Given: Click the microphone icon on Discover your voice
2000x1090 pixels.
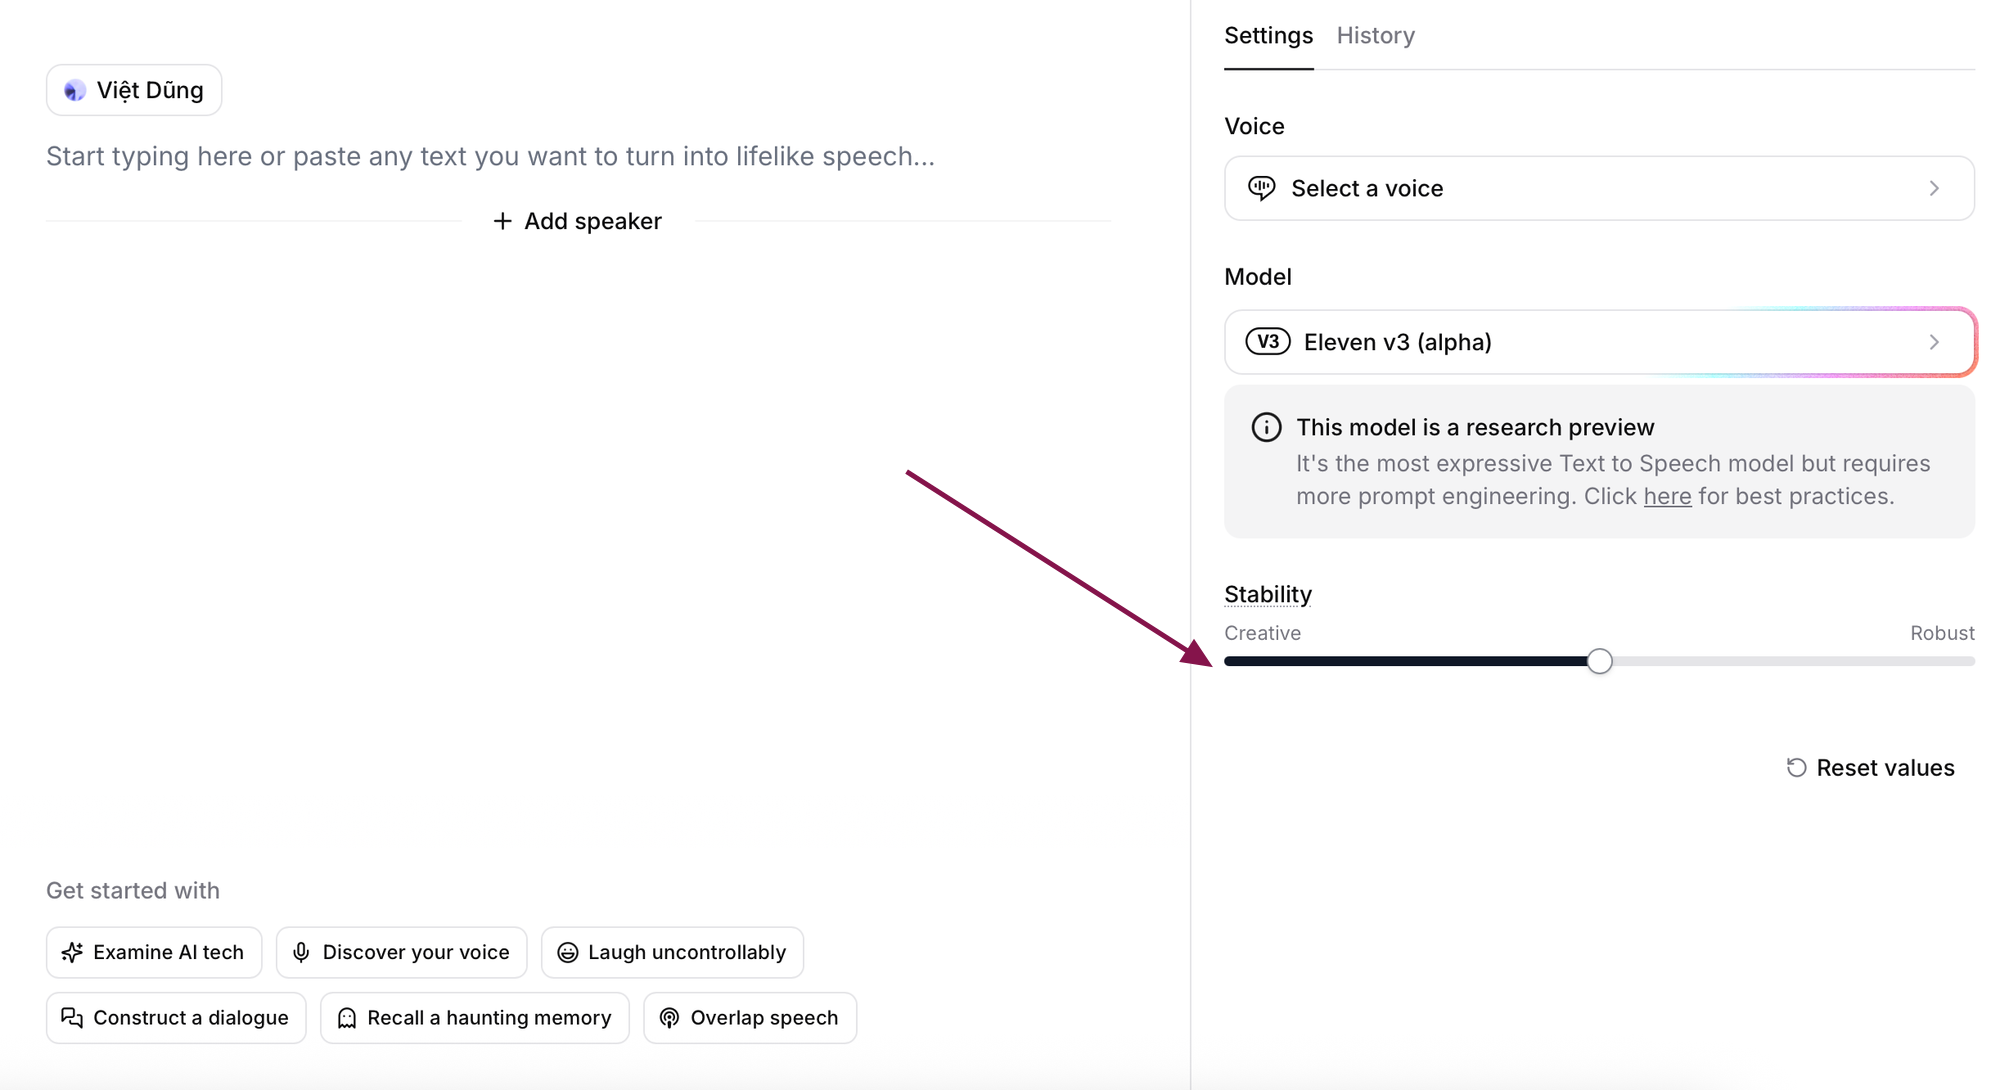Looking at the screenshot, I should tap(301, 953).
